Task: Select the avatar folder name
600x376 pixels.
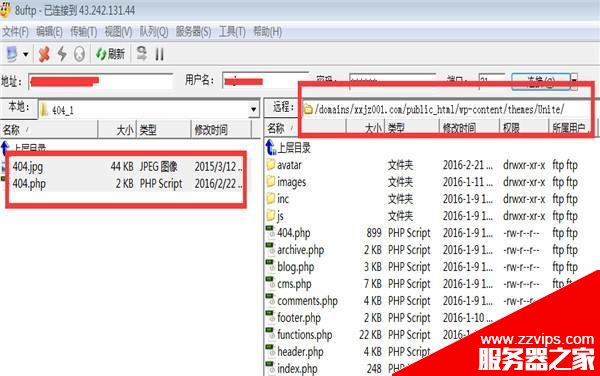Action: [x=289, y=165]
